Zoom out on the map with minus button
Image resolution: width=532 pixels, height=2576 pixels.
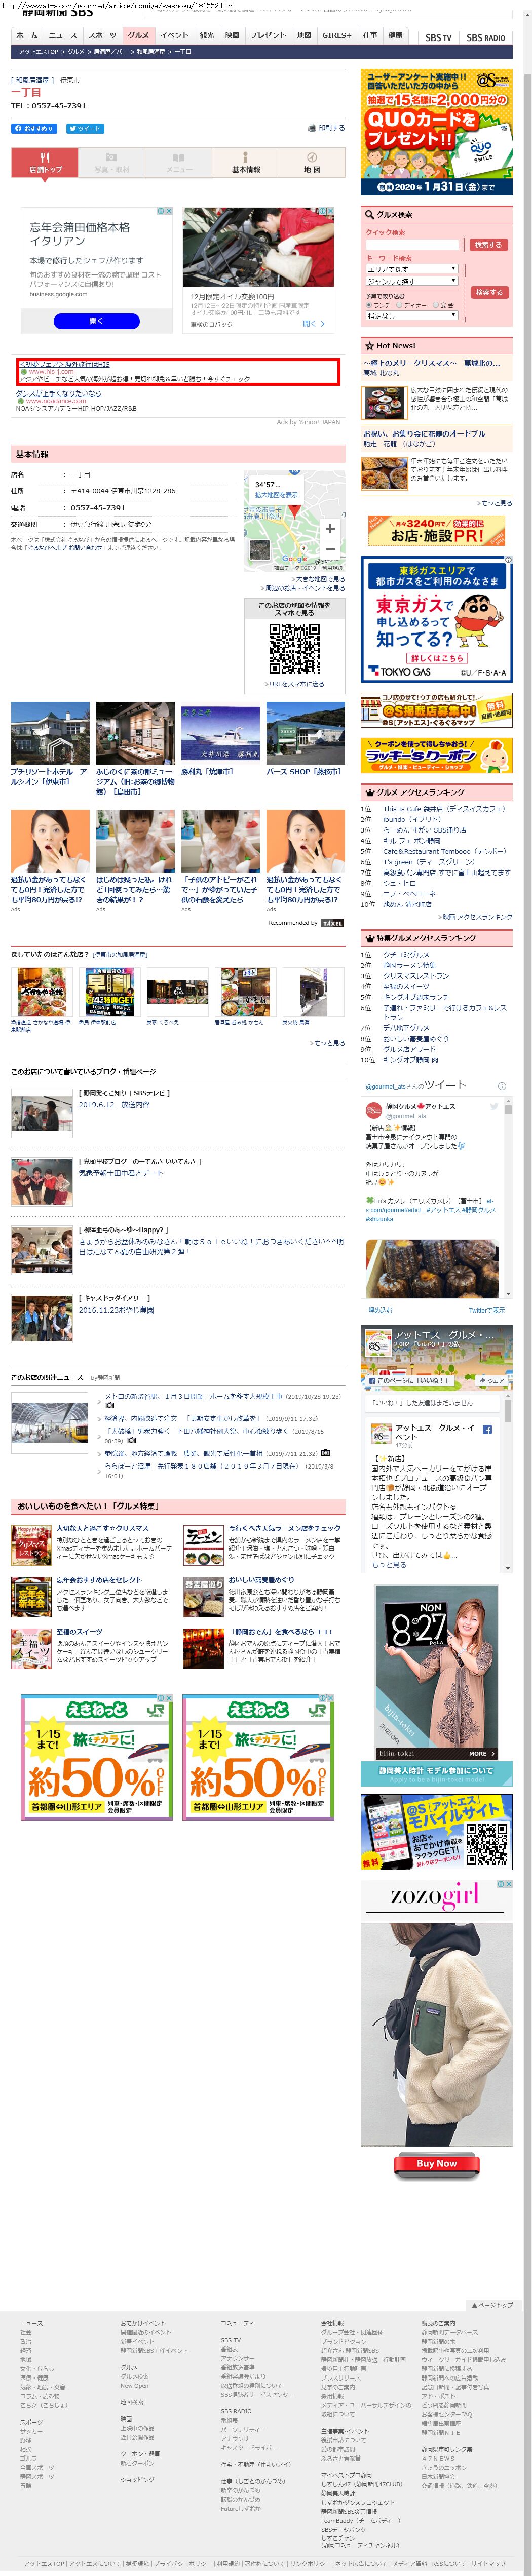pos(329,549)
